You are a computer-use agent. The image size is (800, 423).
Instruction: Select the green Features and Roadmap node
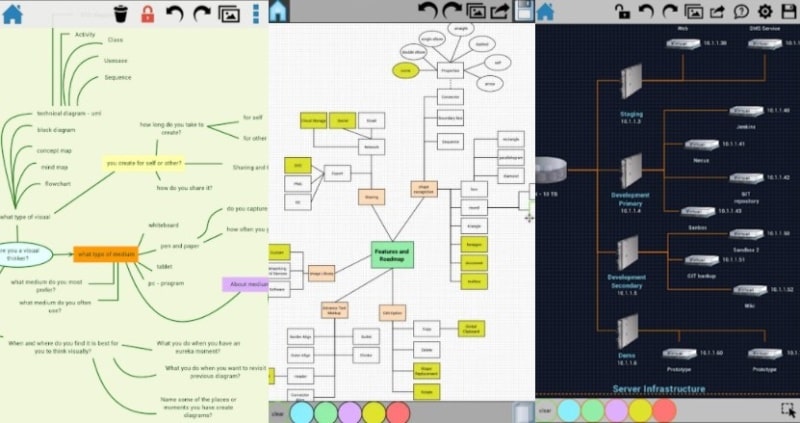392,255
